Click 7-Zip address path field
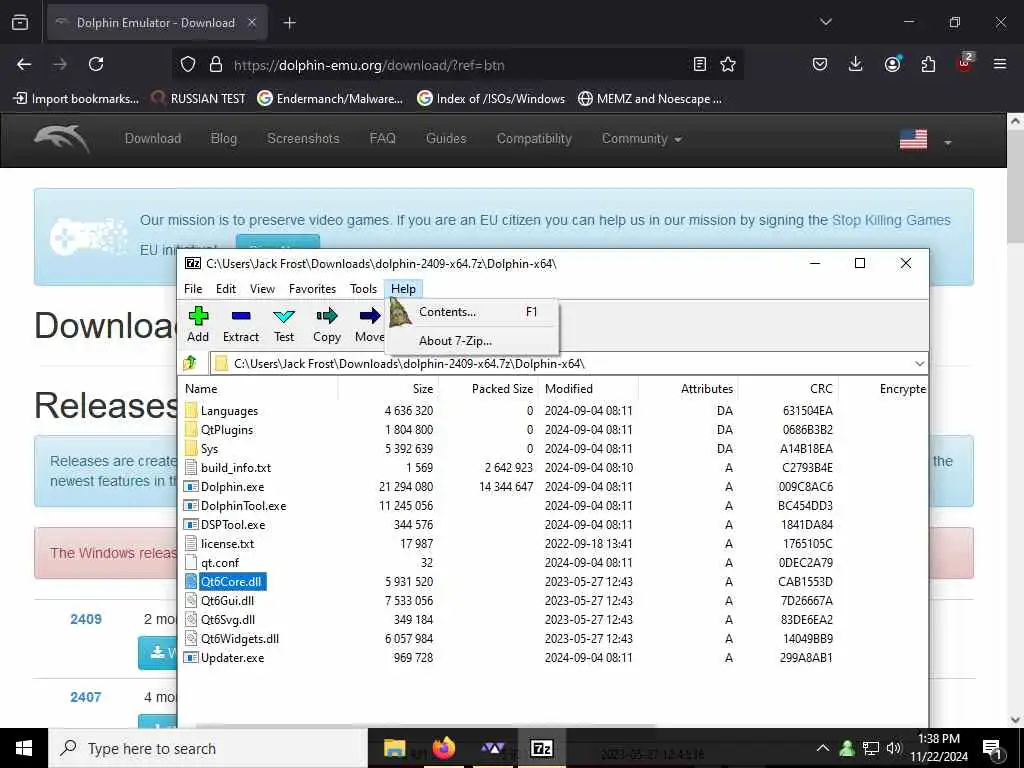 tap(568, 364)
